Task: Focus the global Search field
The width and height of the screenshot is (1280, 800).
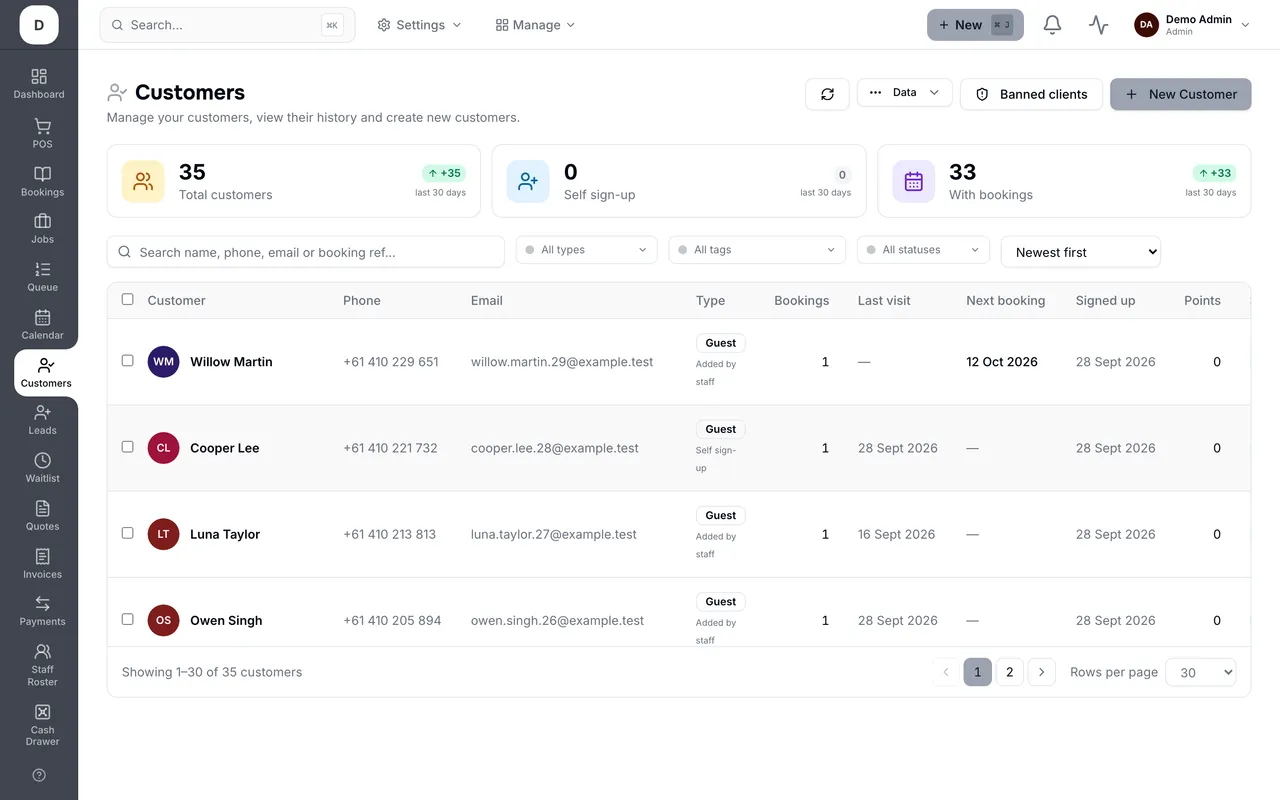Action: [227, 25]
